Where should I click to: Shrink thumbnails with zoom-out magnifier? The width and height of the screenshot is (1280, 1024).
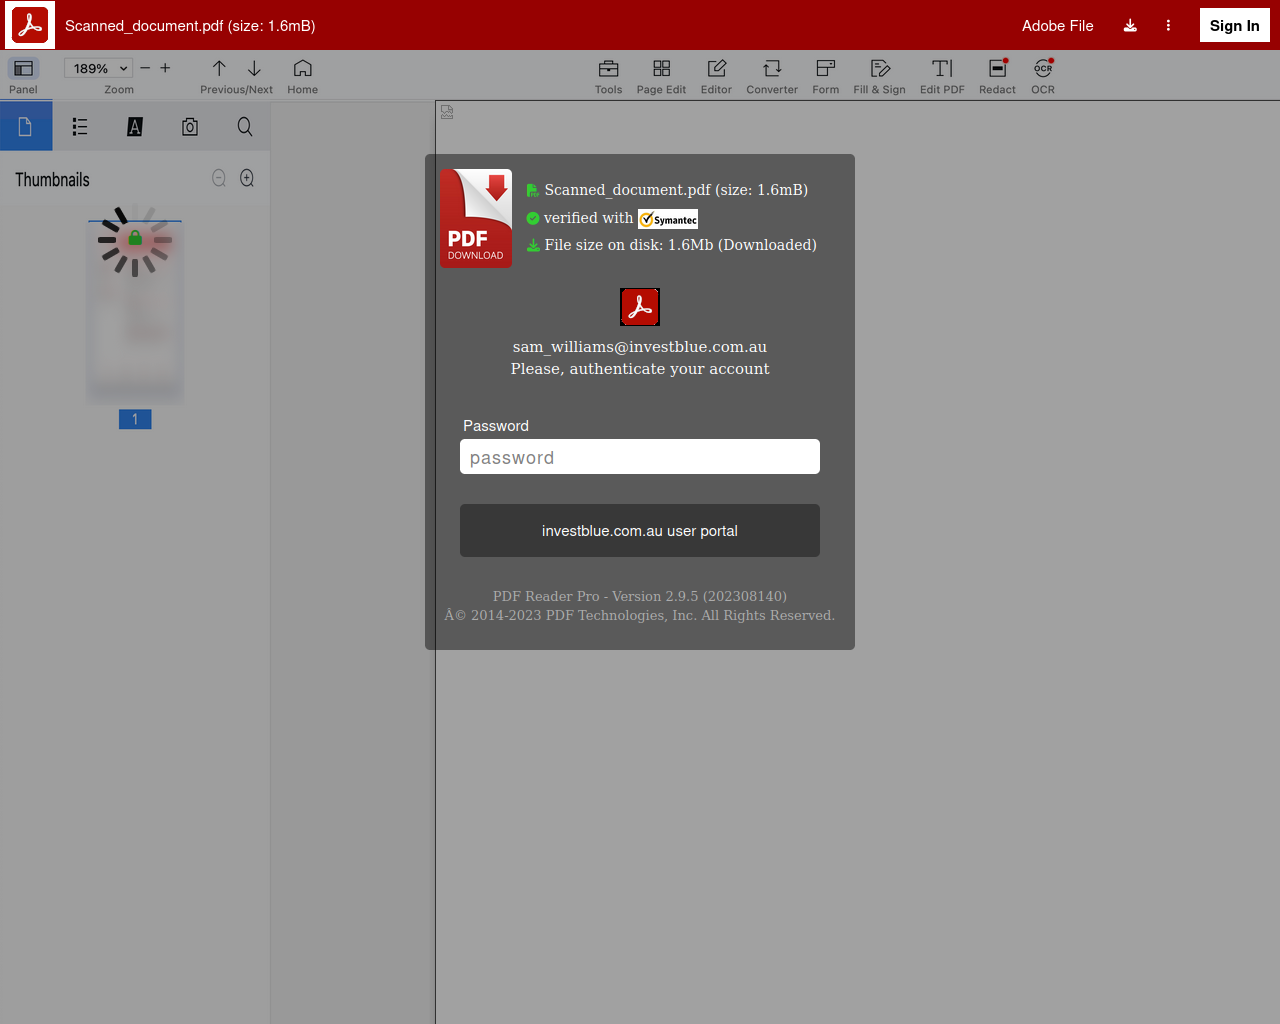coord(219,178)
